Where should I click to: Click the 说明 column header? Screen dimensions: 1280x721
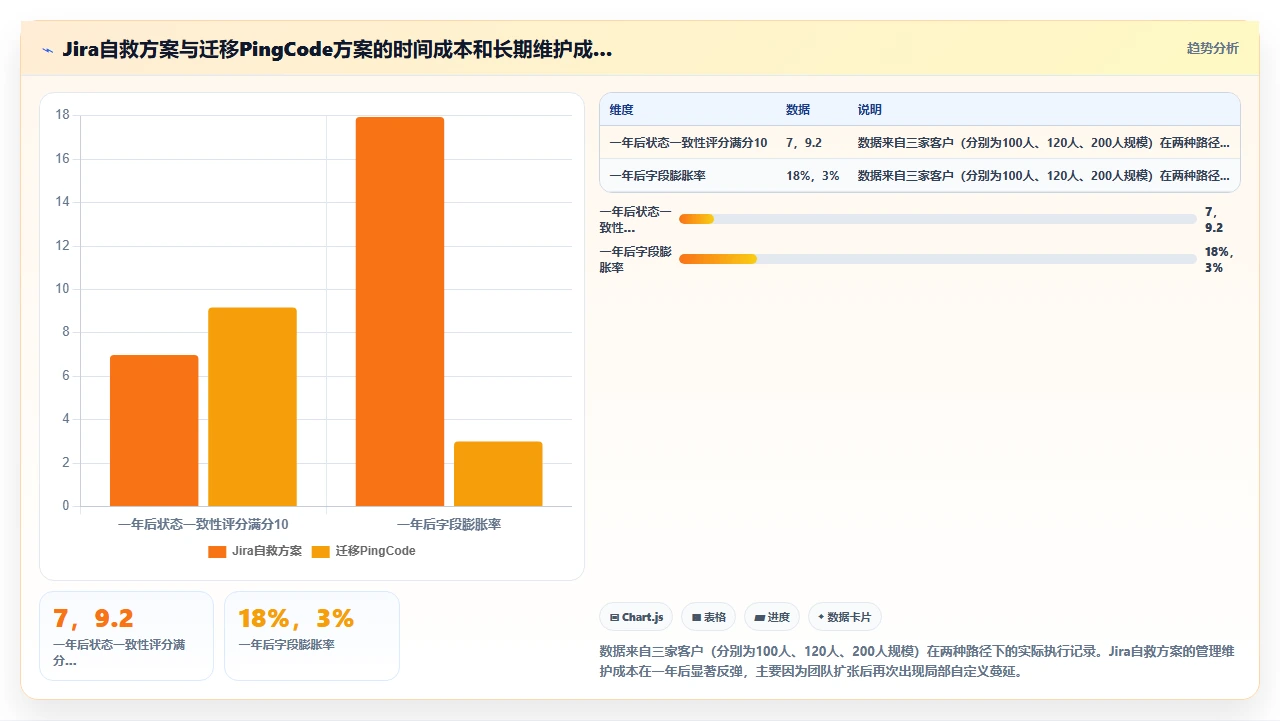(870, 110)
